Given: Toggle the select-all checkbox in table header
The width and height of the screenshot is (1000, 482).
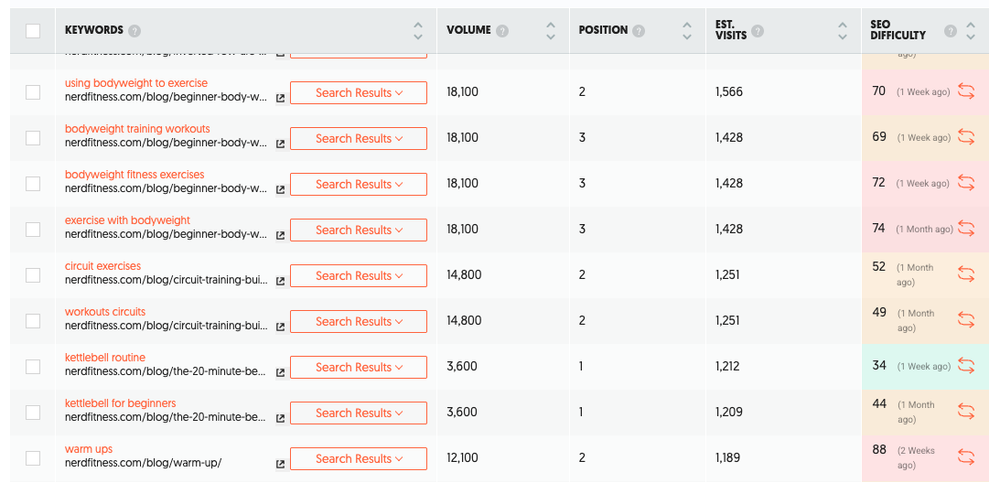Looking at the screenshot, I should (x=33, y=31).
